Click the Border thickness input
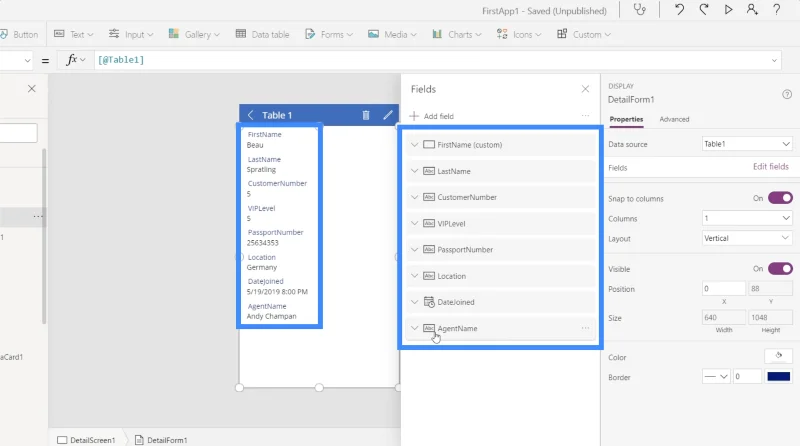This screenshot has height=446, width=800. pos(747,377)
